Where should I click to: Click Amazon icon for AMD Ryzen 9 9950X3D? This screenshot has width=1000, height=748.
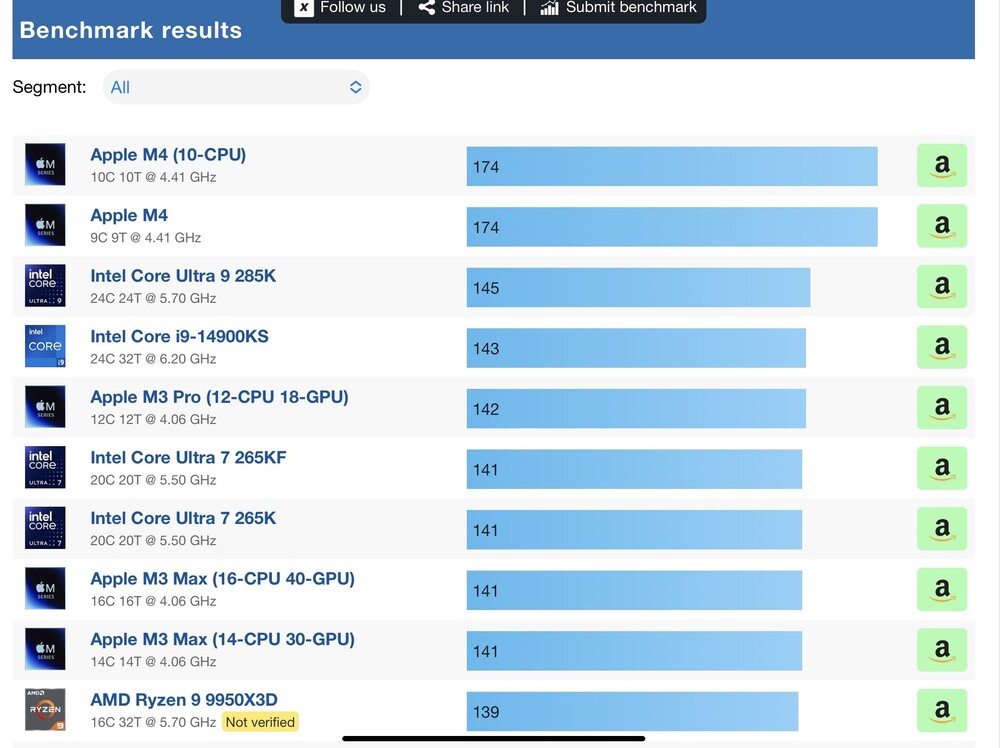942,711
